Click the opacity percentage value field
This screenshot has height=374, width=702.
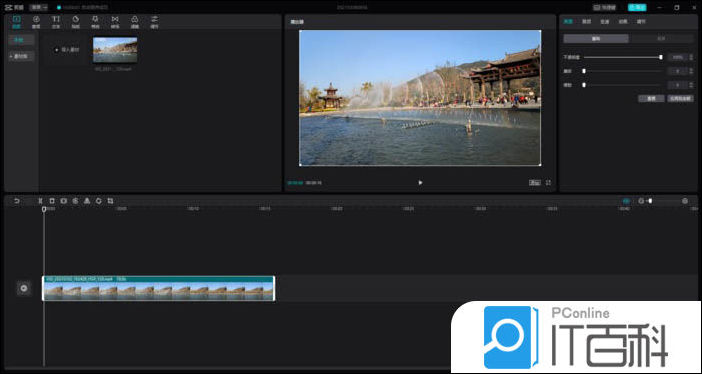(678, 57)
